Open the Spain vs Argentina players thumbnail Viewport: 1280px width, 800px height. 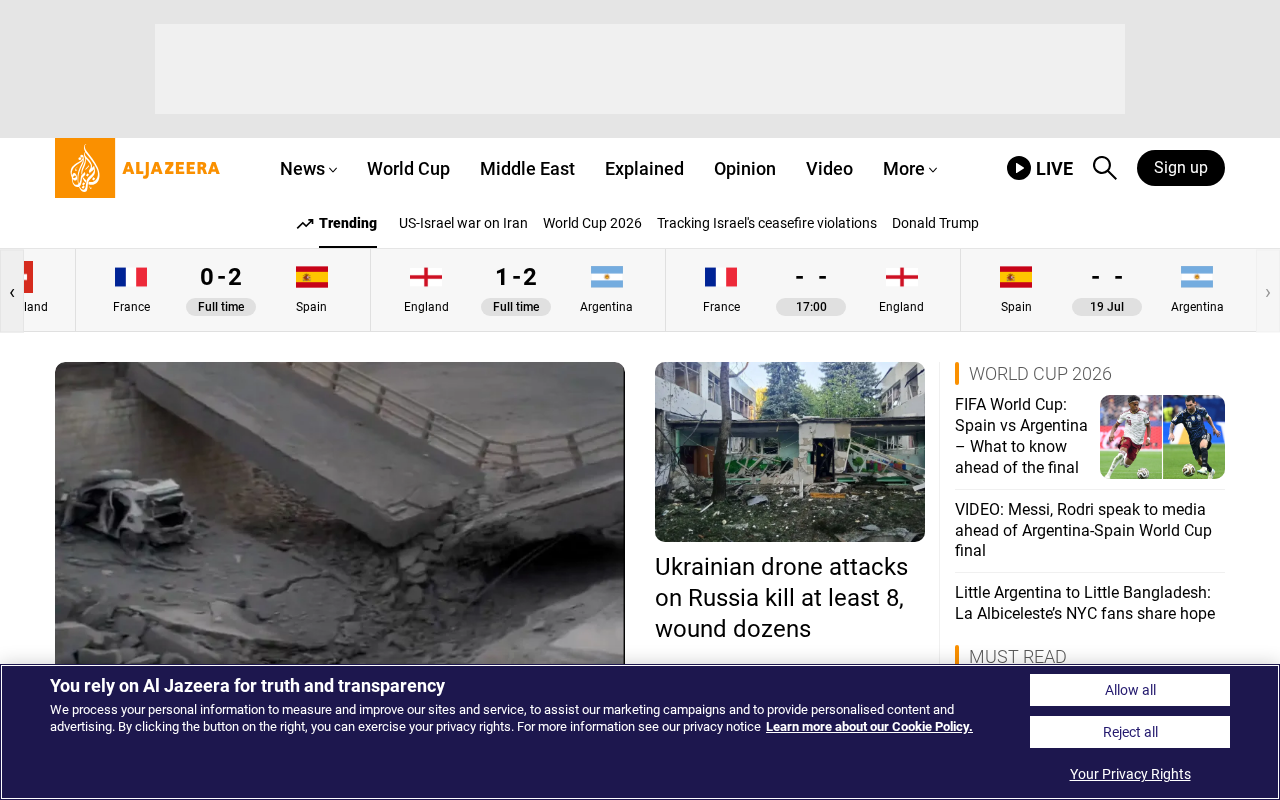click(1162, 437)
